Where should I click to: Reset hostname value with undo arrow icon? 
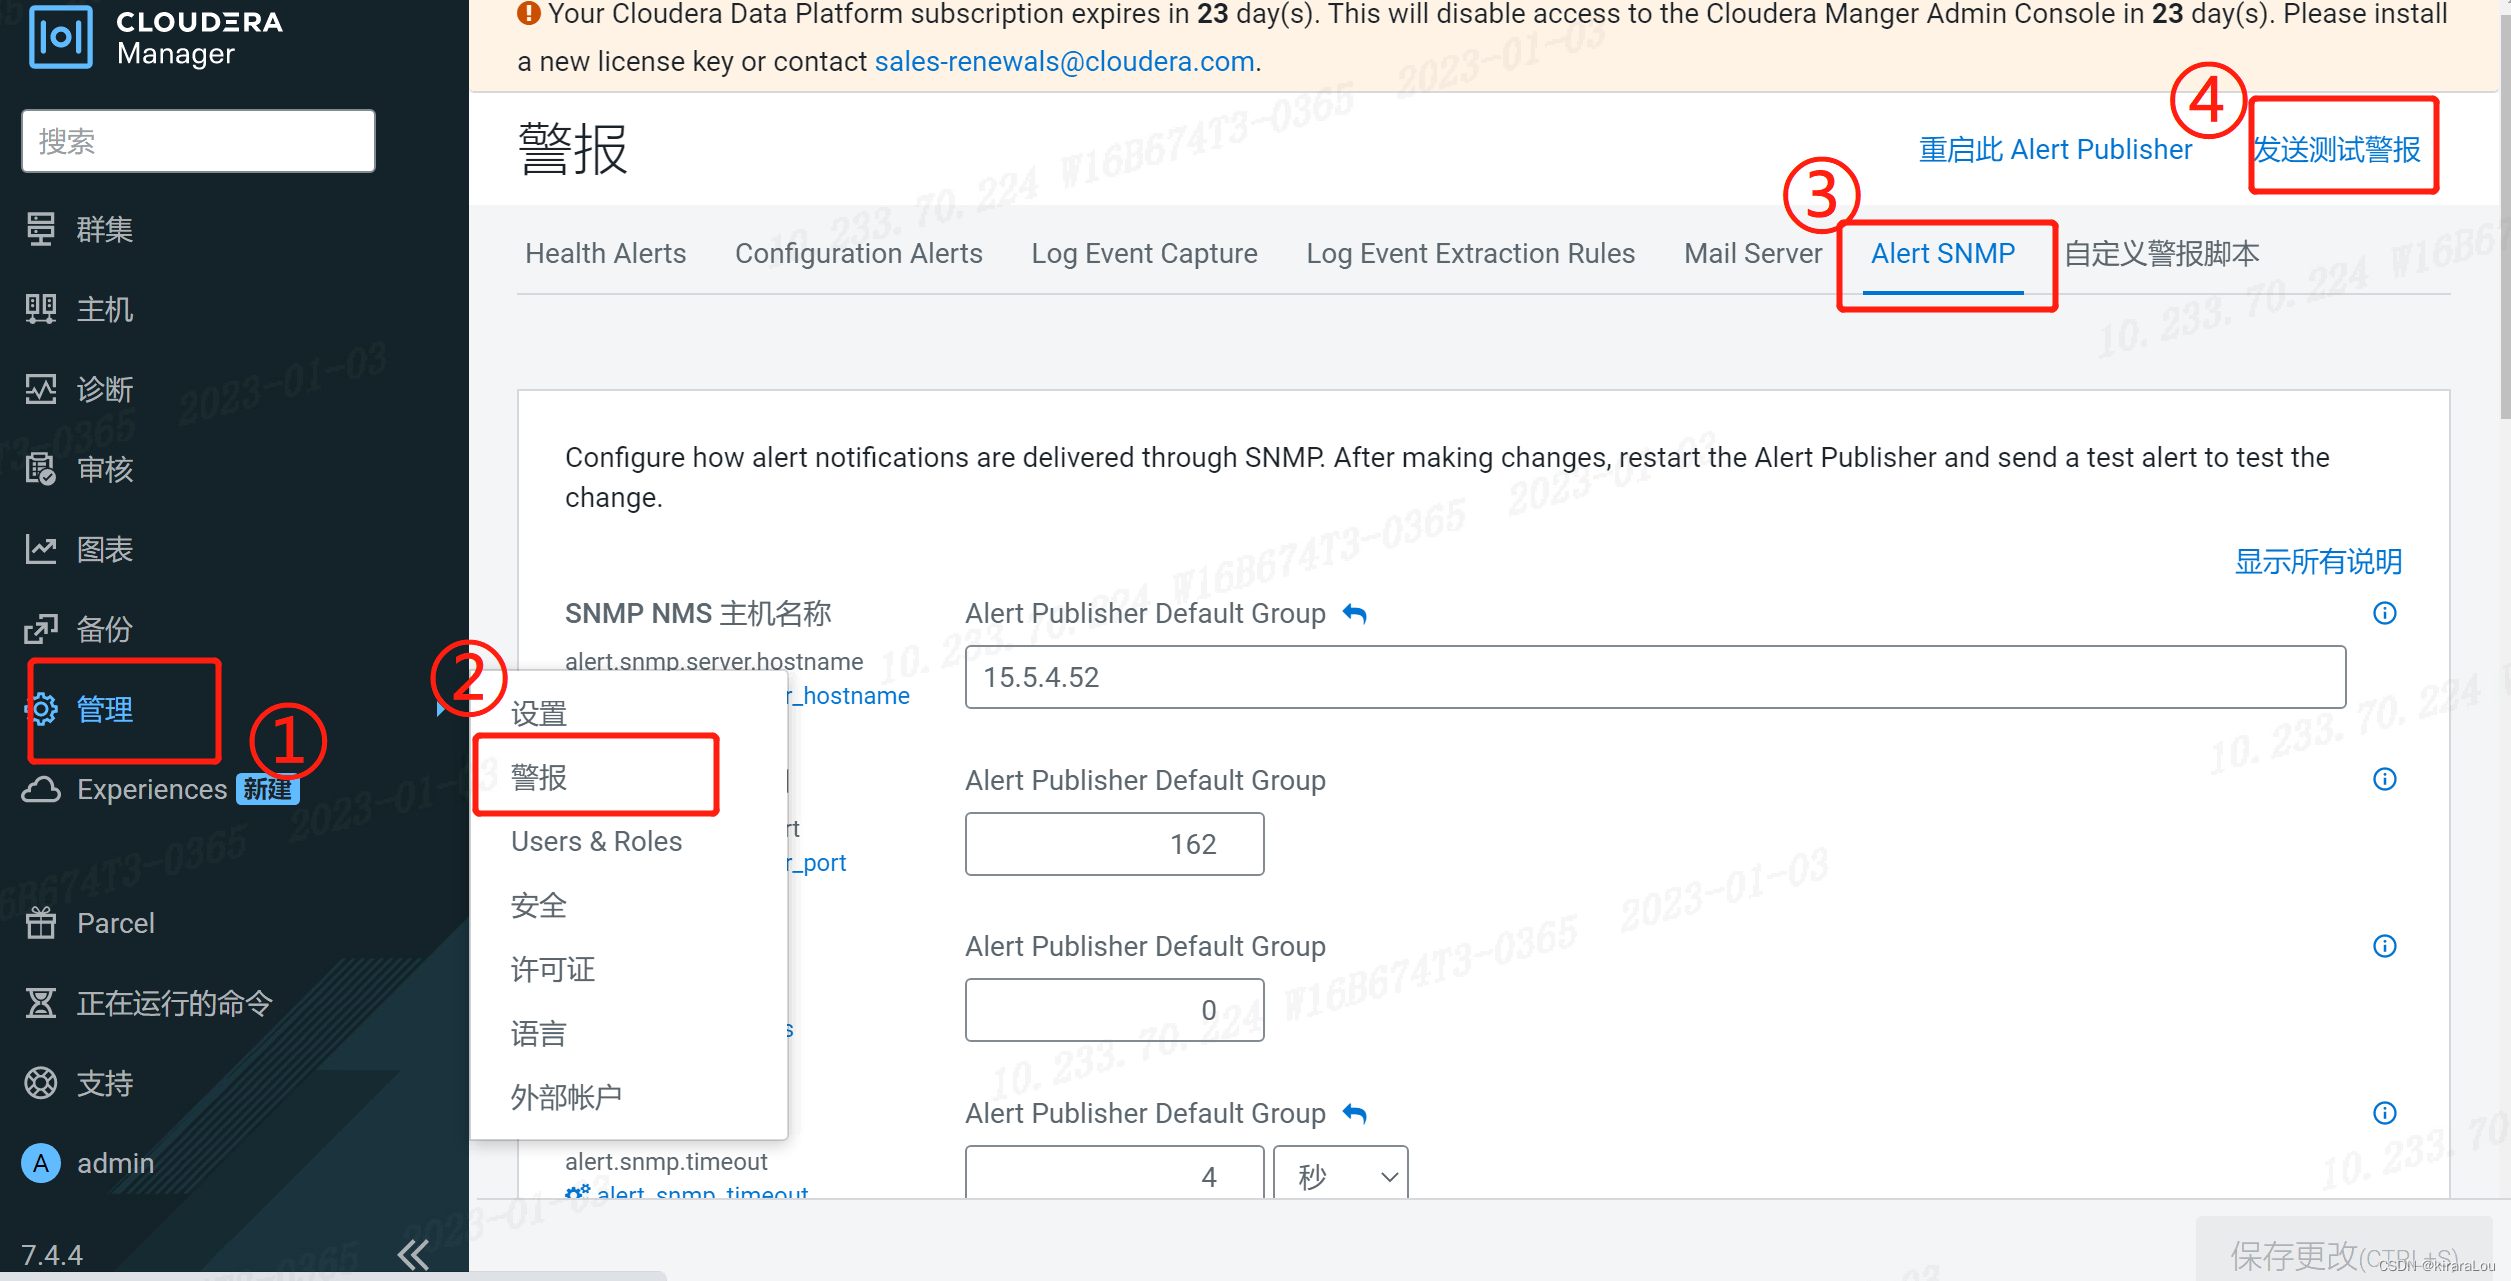click(x=1355, y=614)
